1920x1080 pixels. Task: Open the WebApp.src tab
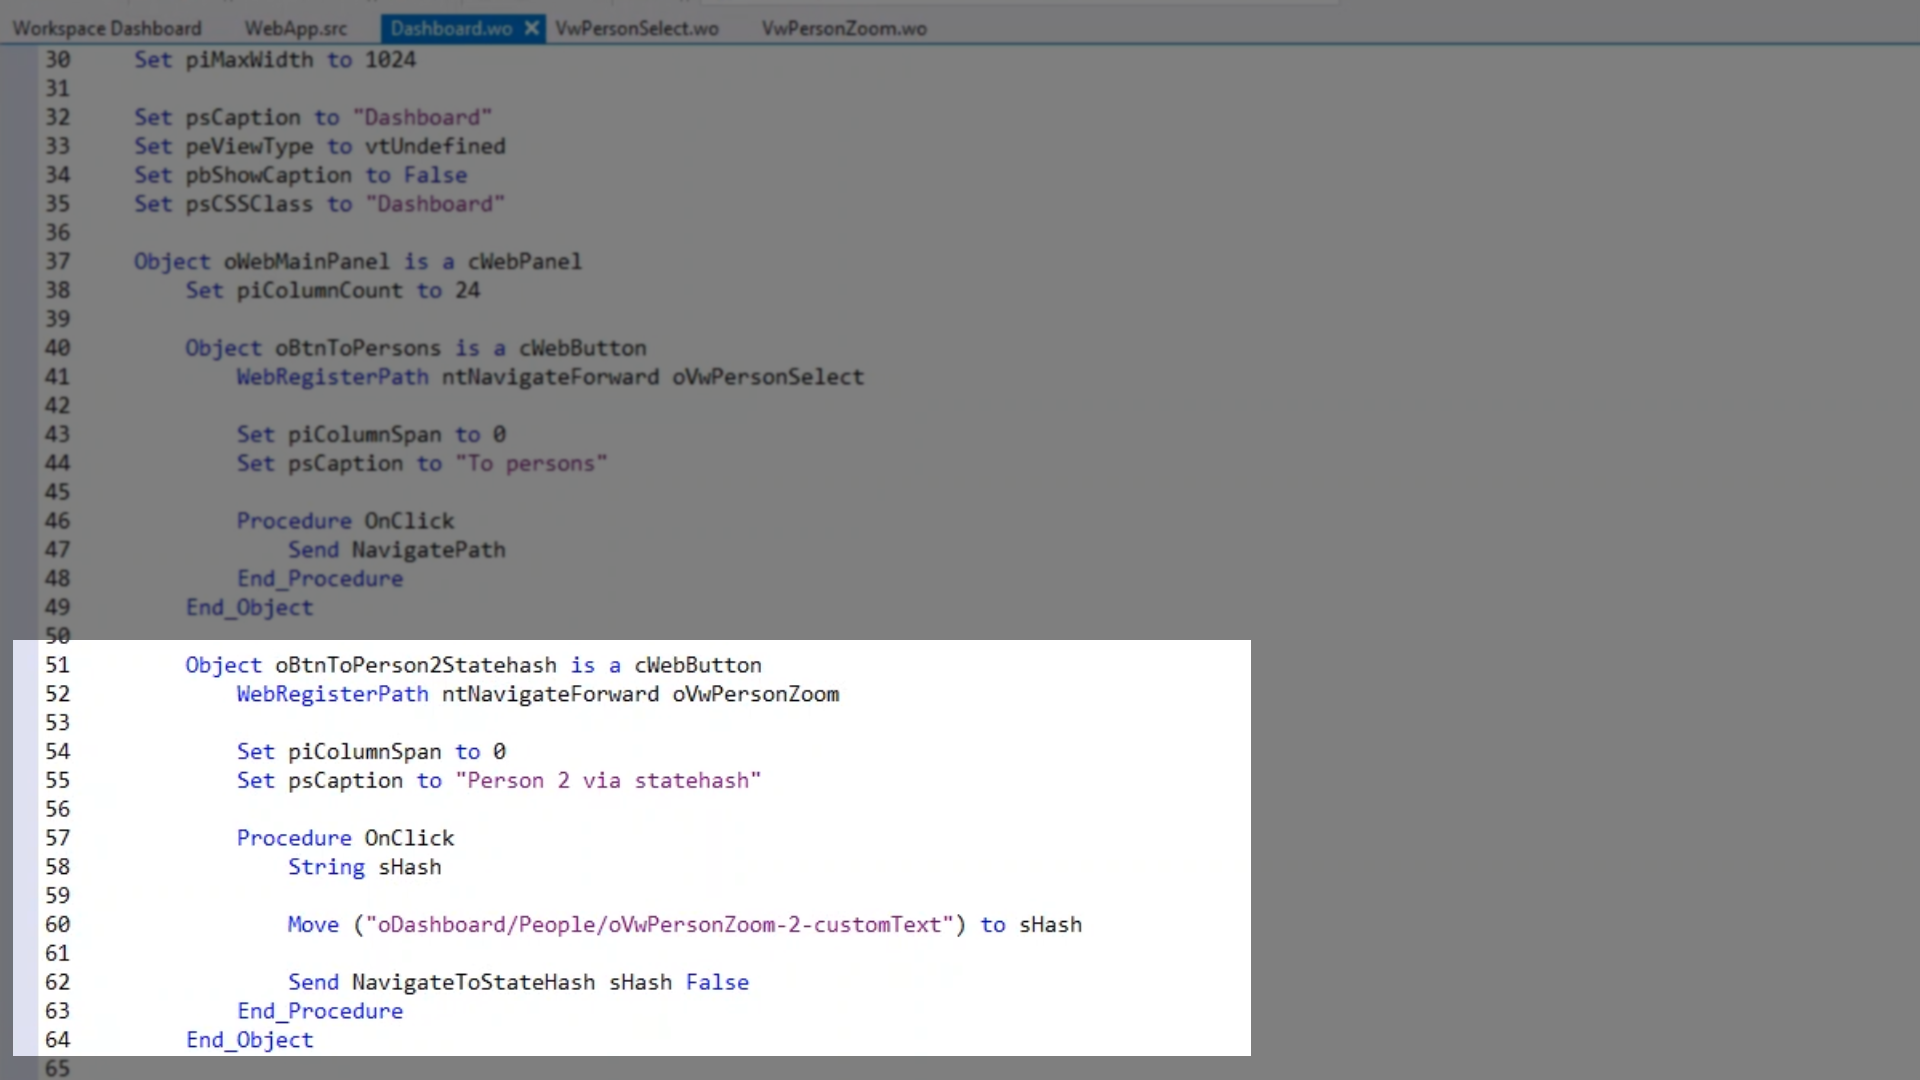coord(295,28)
